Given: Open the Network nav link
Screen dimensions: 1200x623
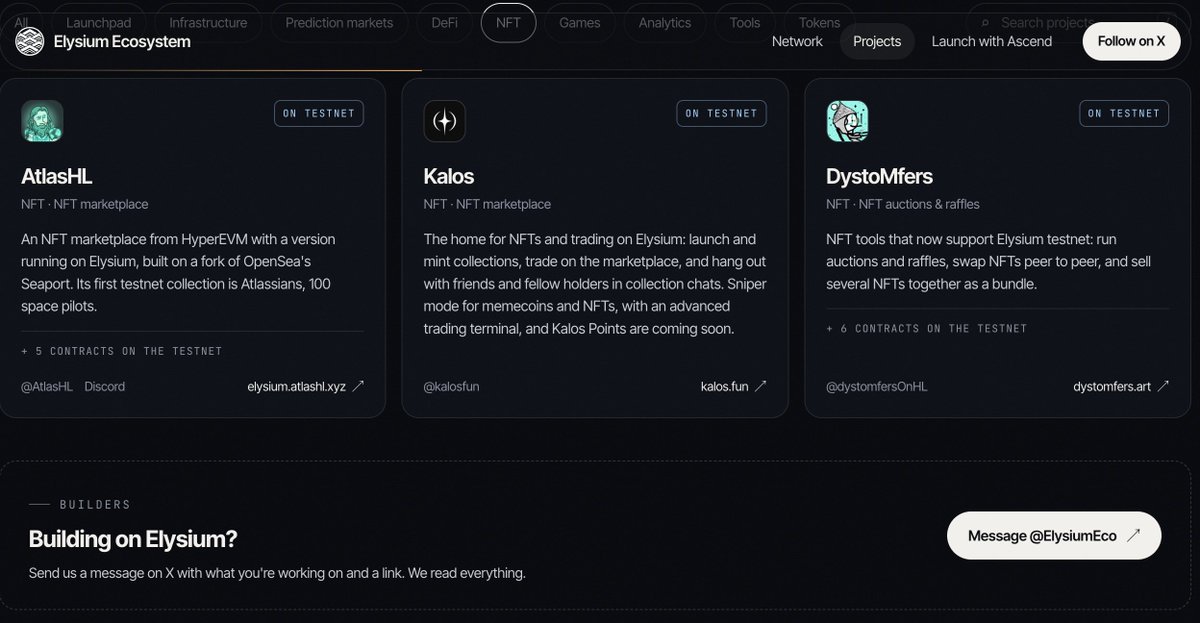Looking at the screenshot, I should click(797, 41).
